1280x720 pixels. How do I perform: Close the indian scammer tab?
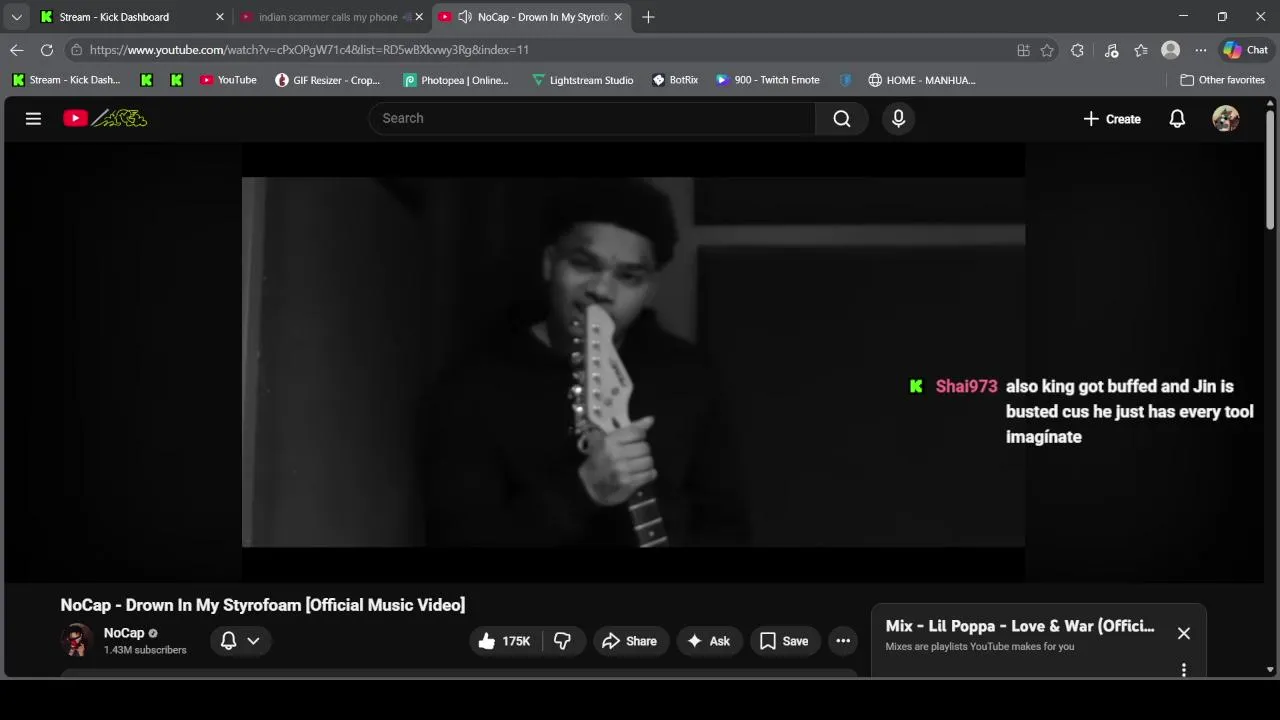[x=420, y=17]
